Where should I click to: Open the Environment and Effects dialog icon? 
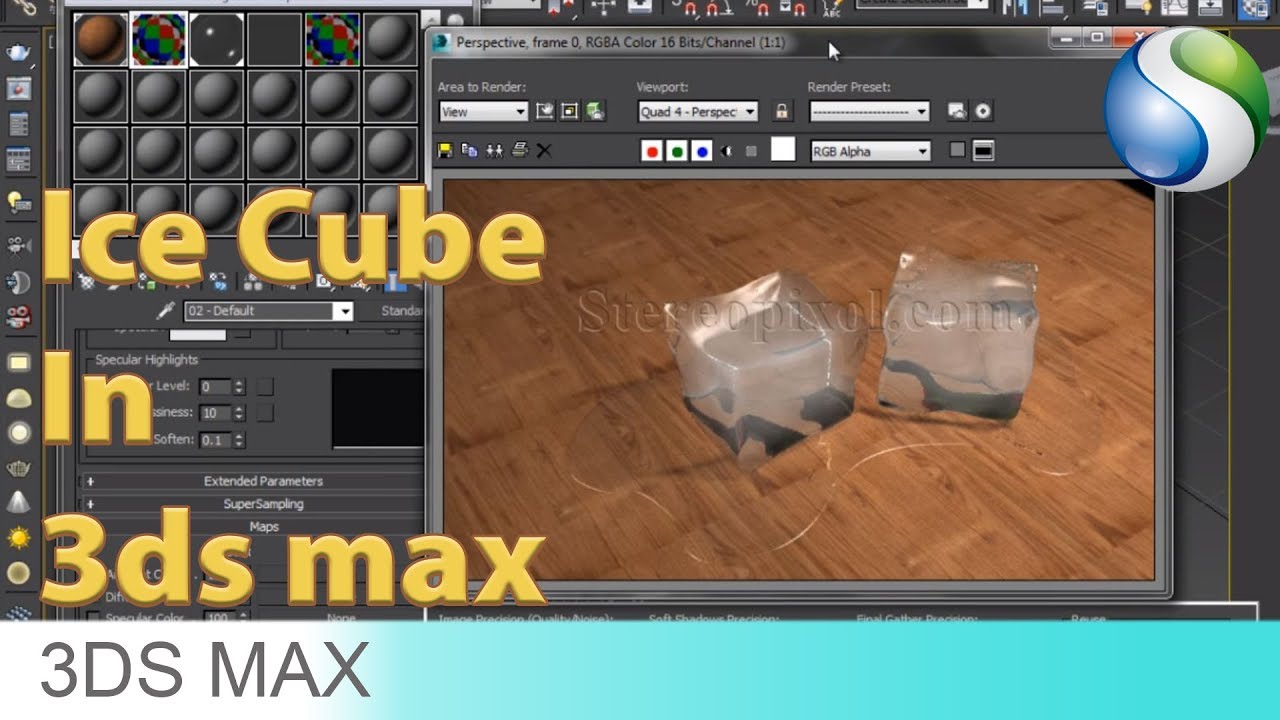[958, 111]
